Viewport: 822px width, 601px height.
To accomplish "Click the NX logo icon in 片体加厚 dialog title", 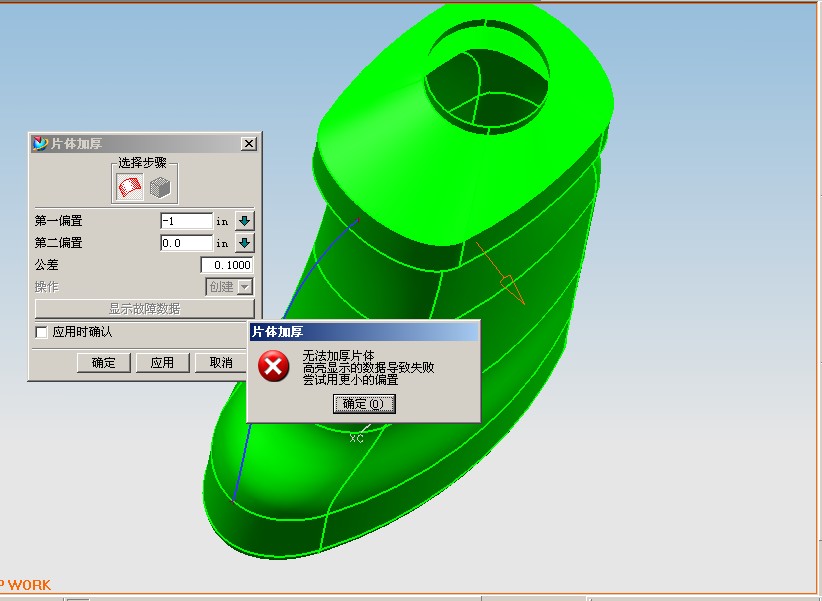I will pyautogui.click(x=40, y=144).
